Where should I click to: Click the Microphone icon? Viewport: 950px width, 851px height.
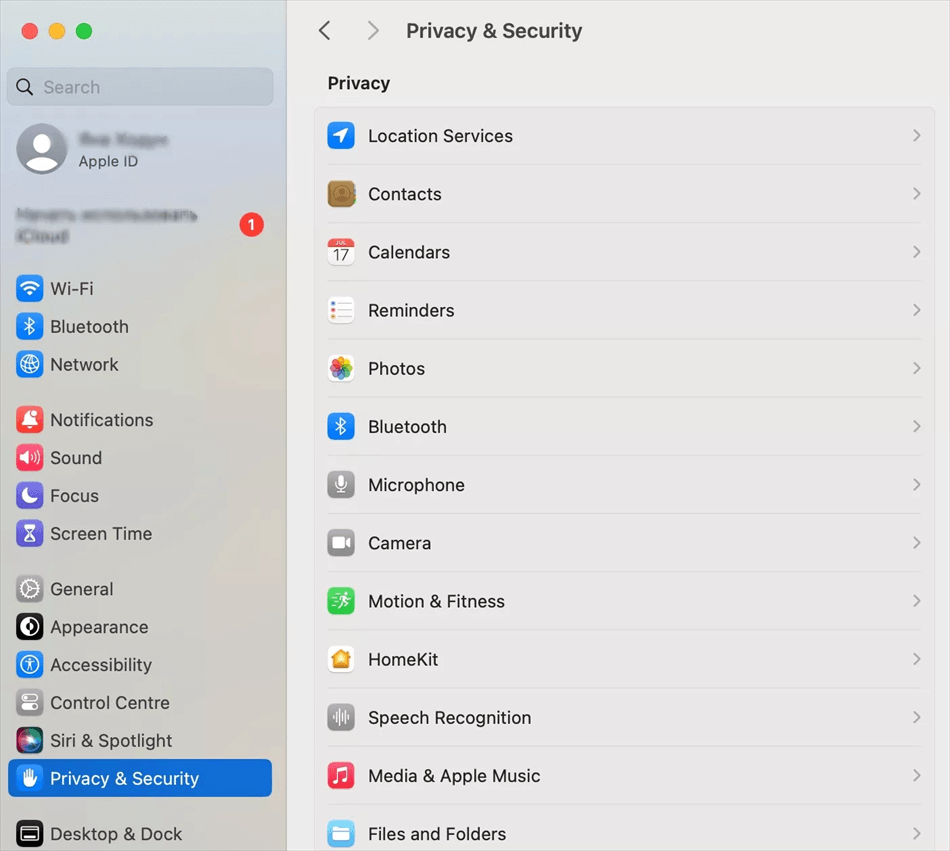pyautogui.click(x=341, y=485)
